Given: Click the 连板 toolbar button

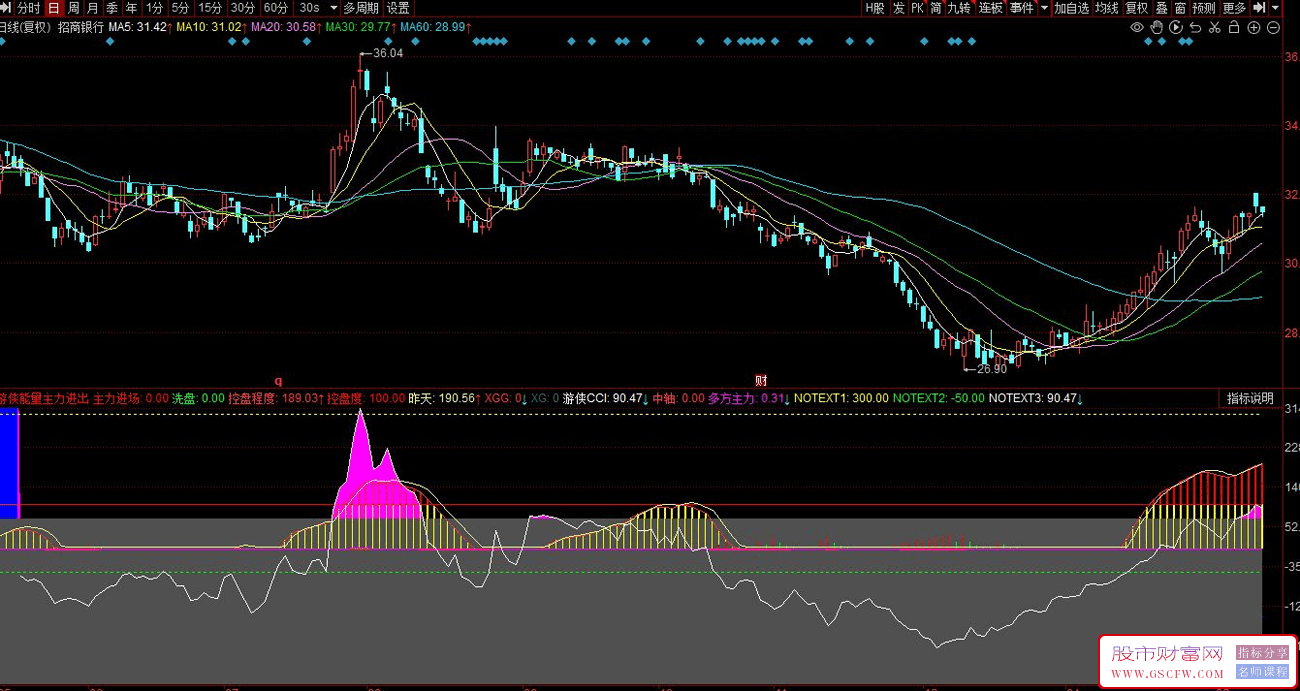Looking at the screenshot, I should click(991, 7).
